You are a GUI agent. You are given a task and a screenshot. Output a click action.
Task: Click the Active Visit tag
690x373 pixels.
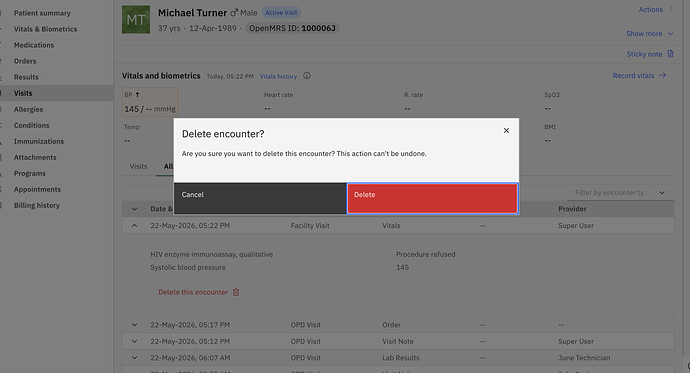pos(281,13)
